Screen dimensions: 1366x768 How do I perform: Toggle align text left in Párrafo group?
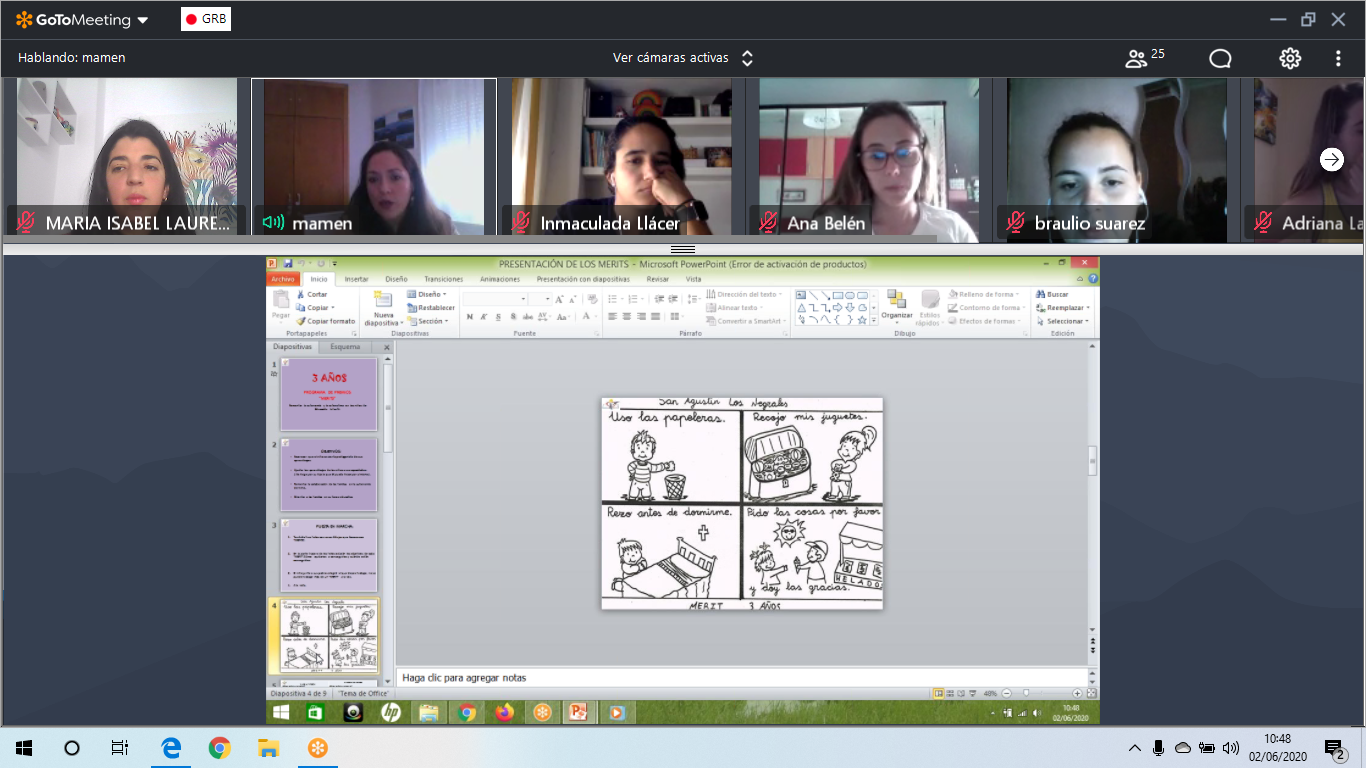coord(613,316)
